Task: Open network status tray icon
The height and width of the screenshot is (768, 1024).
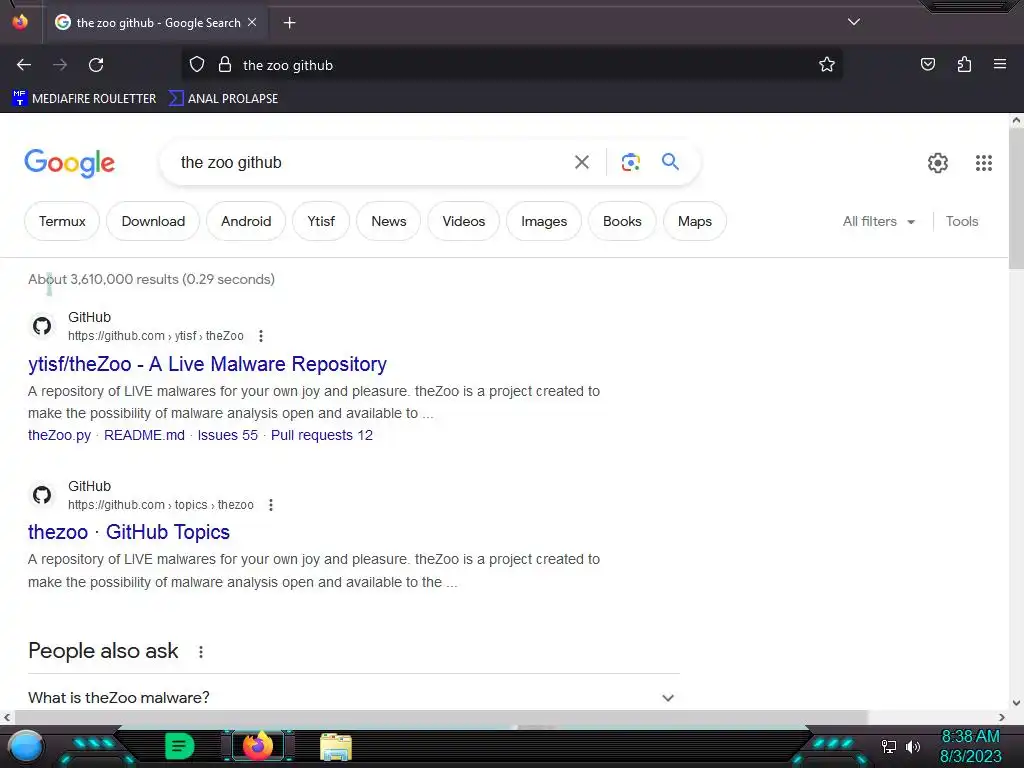Action: (889, 746)
